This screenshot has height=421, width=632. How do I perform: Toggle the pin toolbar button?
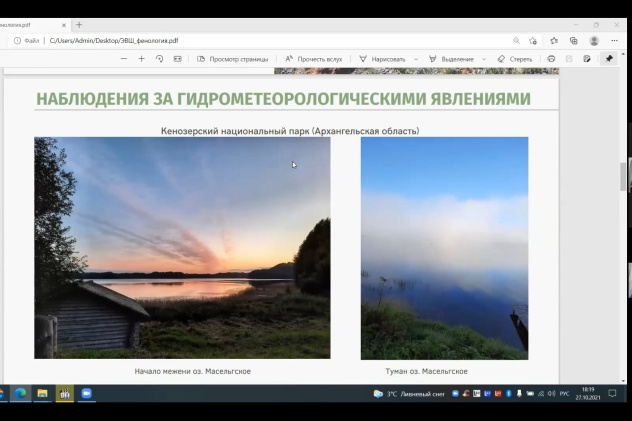click(x=609, y=59)
